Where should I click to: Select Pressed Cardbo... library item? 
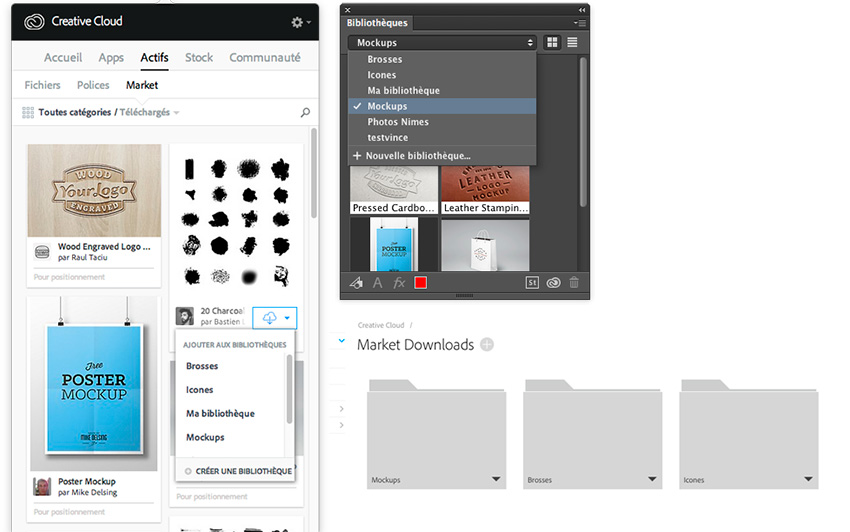394,190
